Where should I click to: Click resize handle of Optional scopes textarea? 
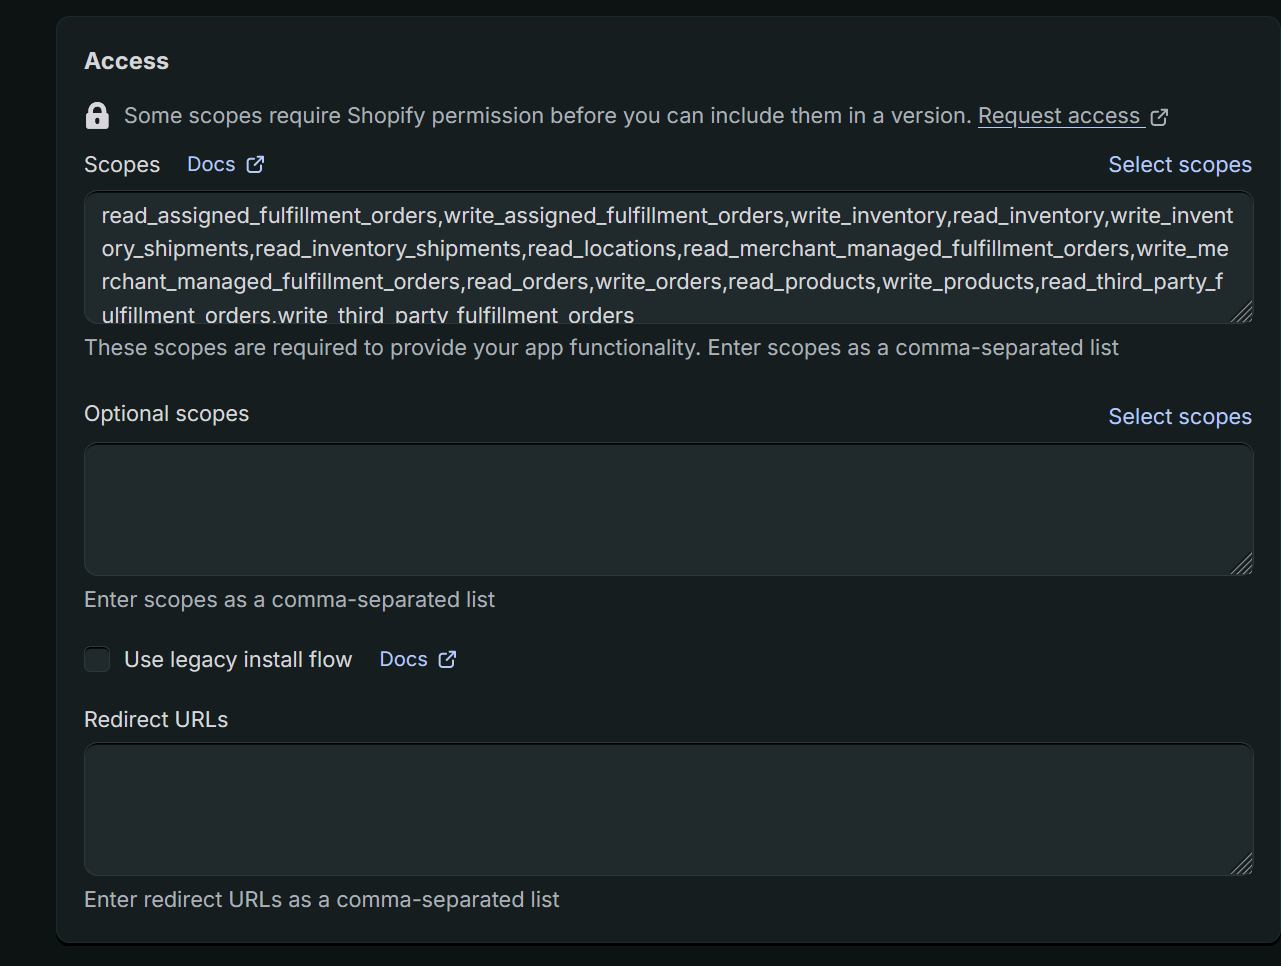point(1241,565)
